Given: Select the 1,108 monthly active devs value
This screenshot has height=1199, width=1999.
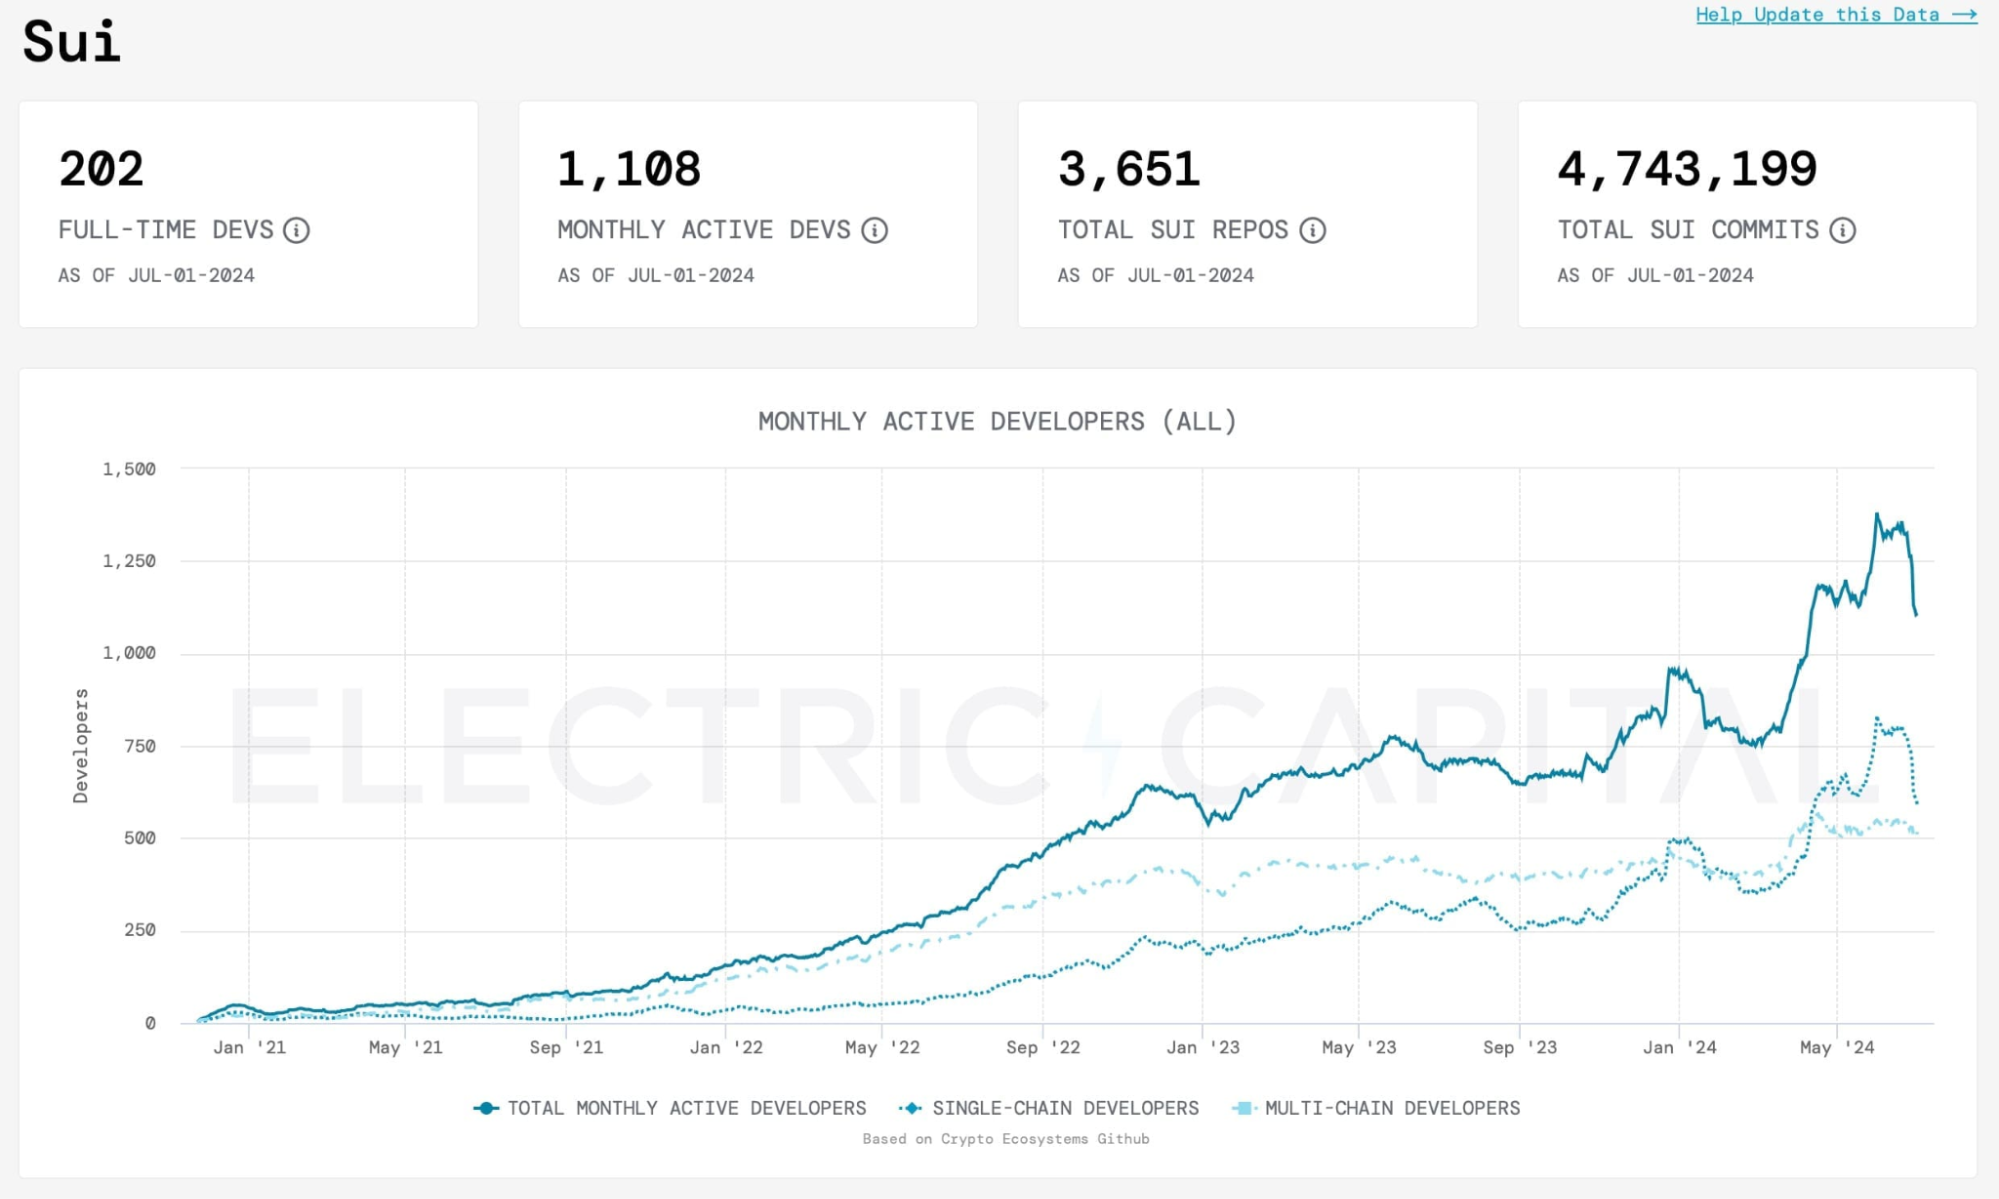Looking at the screenshot, I should (x=629, y=169).
